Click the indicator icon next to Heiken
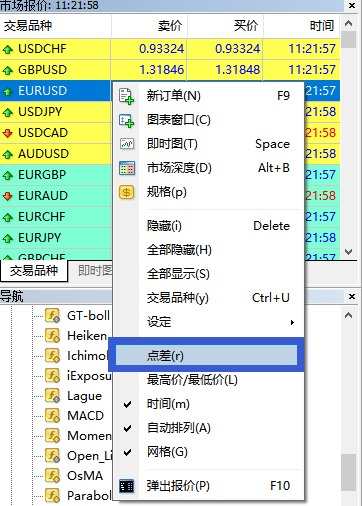 tap(53, 336)
